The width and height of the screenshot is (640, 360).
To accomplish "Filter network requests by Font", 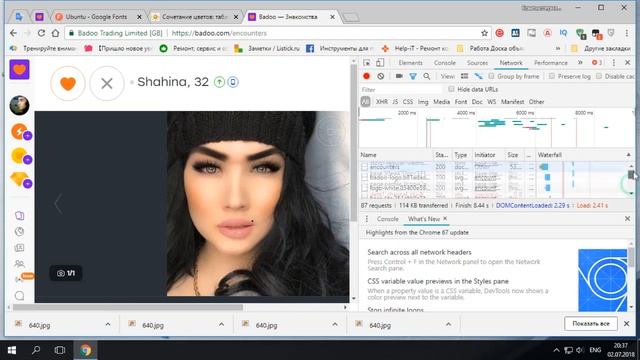I will (x=460, y=102).
